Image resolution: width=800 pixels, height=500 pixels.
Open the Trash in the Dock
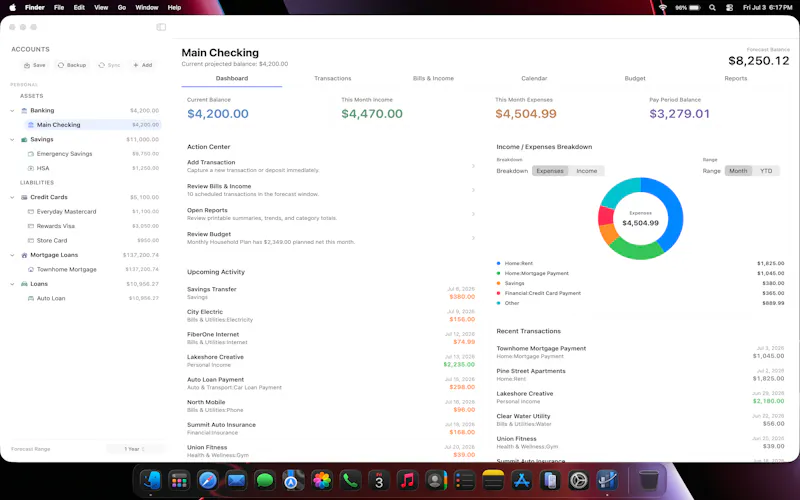(x=648, y=480)
